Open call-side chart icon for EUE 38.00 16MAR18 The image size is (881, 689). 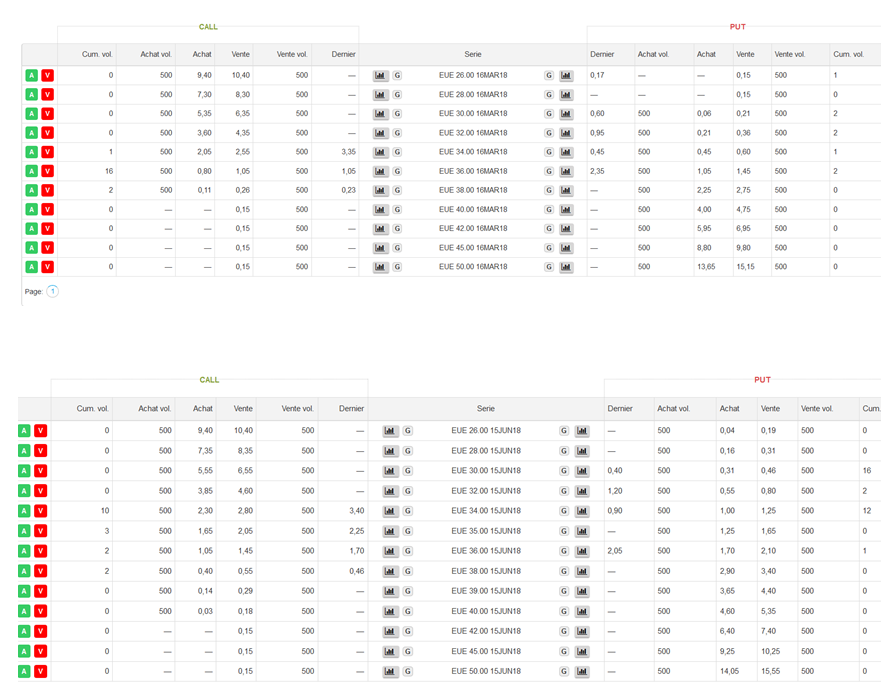(380, 191)
